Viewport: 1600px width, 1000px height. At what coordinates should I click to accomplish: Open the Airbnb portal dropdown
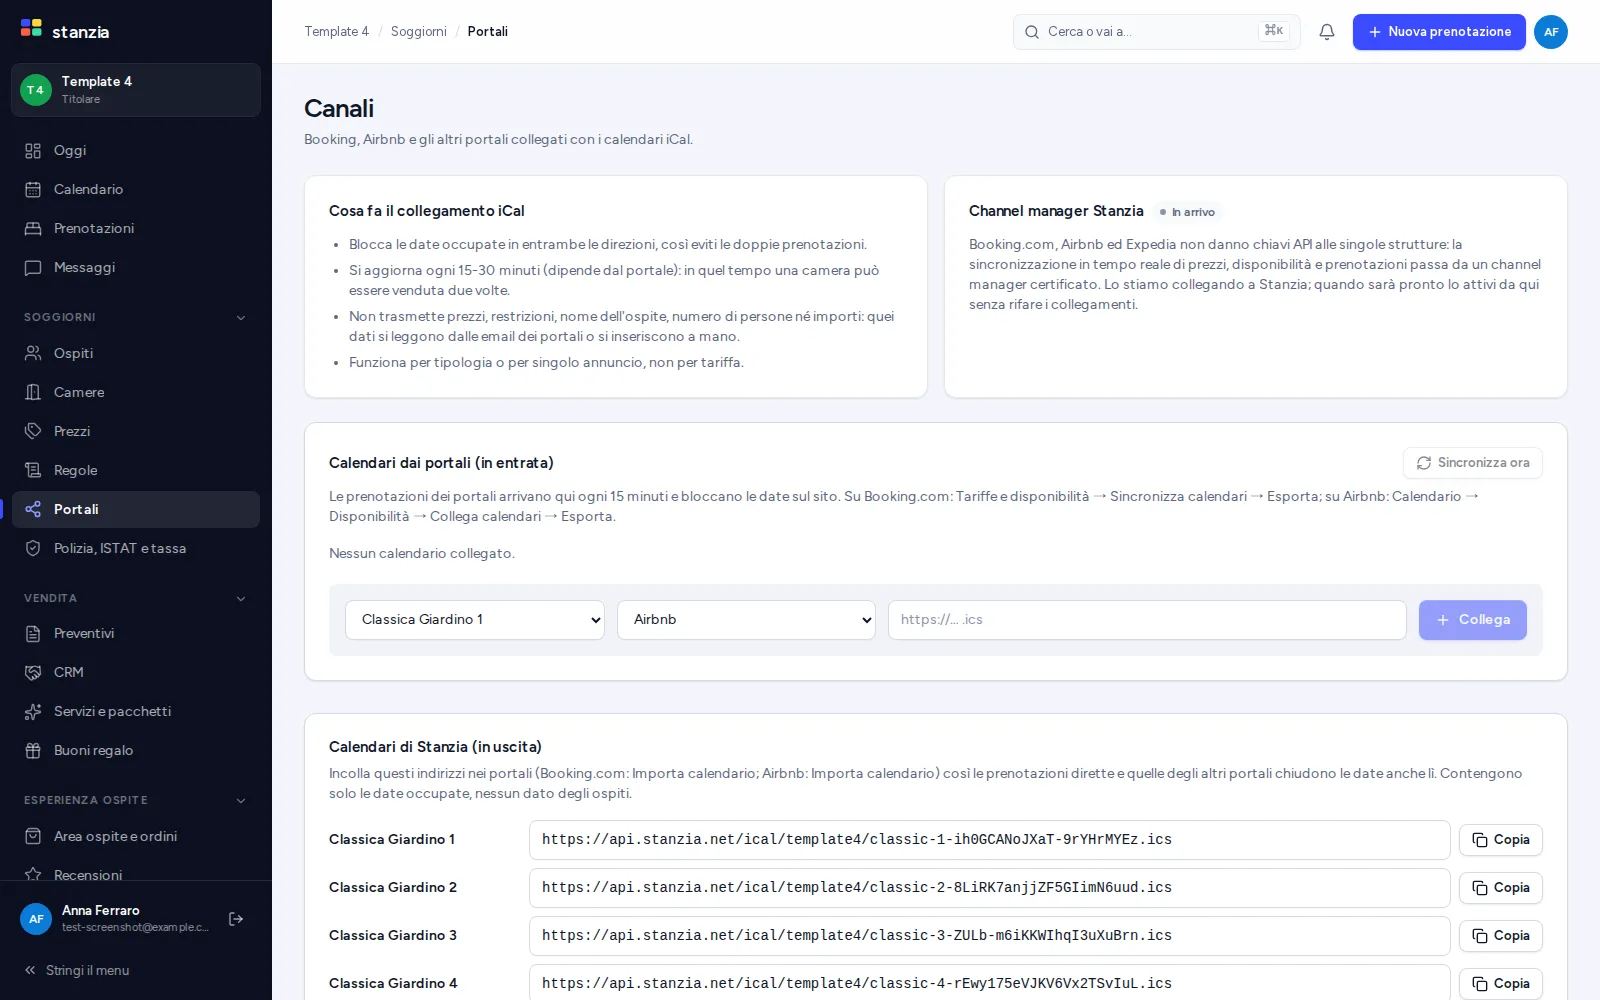(747, 620)
